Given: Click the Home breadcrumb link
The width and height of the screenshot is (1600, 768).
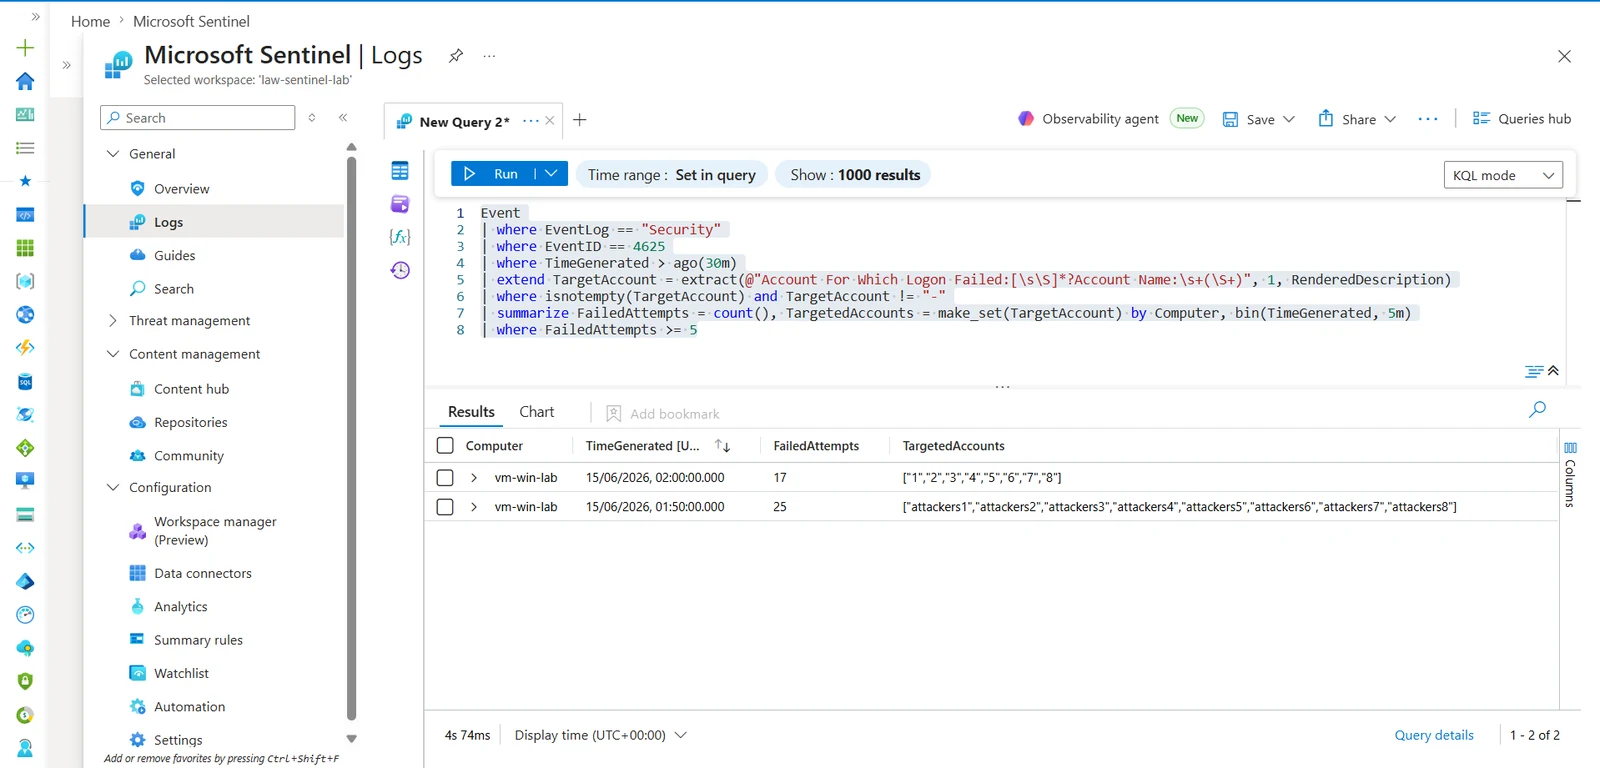Looking at the screenshot, I should coord(90,21).
